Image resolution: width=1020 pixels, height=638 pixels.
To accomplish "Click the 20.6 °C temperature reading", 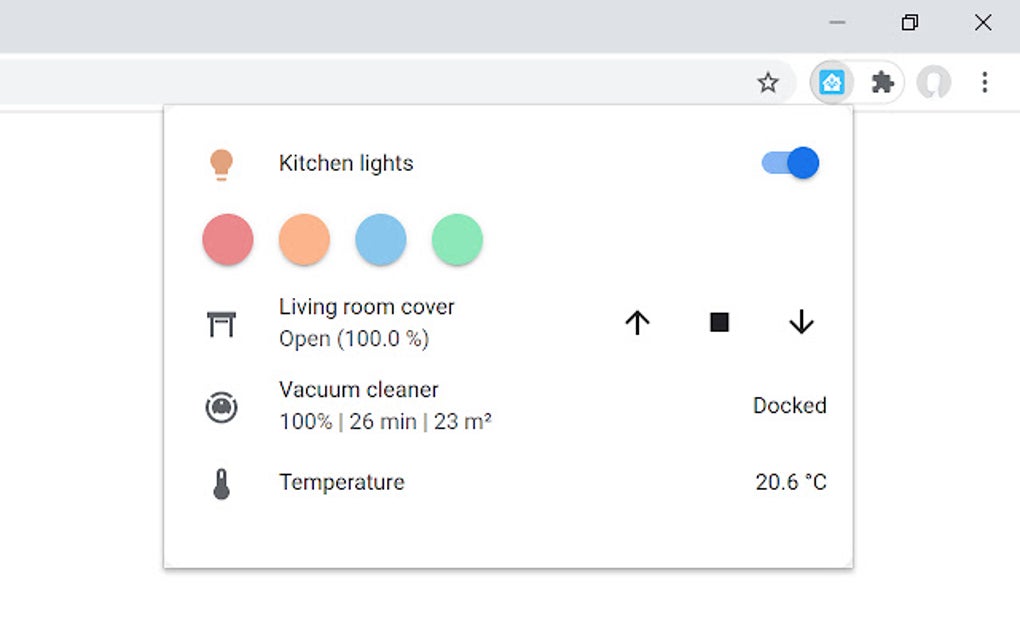I will (790, 483).
